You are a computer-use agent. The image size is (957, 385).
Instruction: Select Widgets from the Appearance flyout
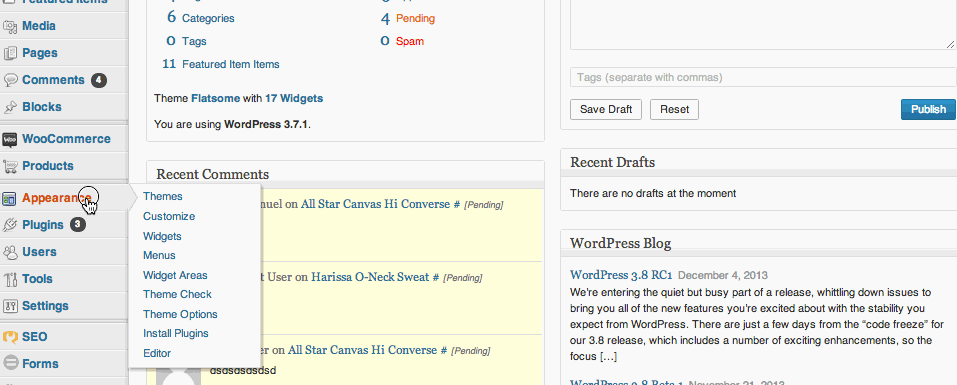(162, 236)
